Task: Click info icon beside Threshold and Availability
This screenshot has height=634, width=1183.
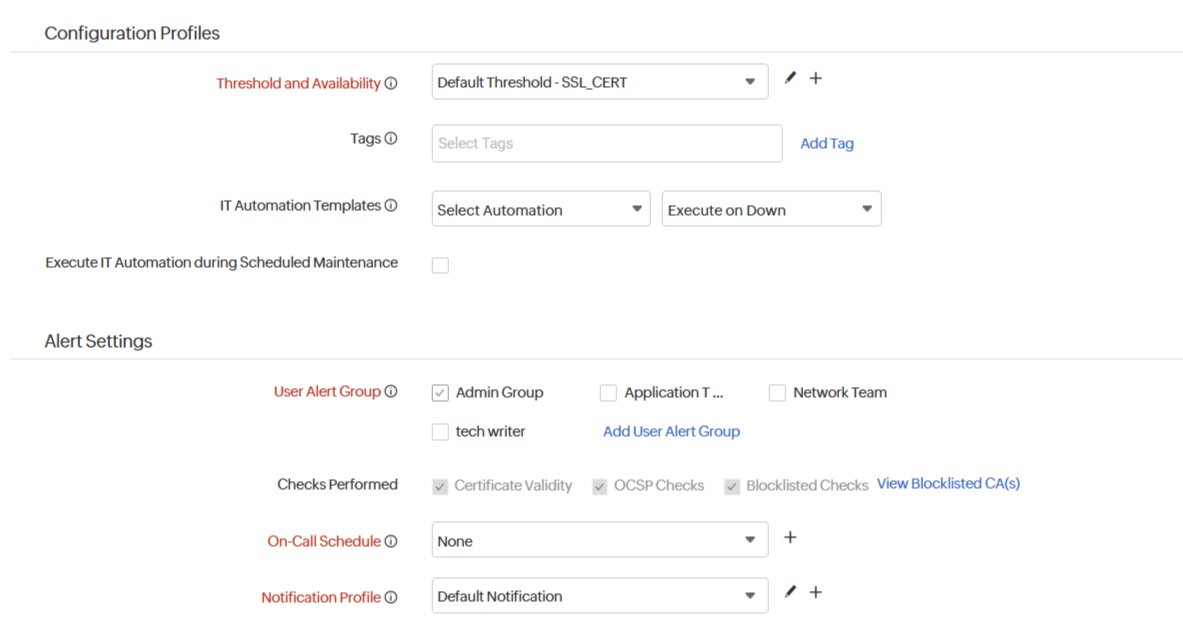Action: 391,84
